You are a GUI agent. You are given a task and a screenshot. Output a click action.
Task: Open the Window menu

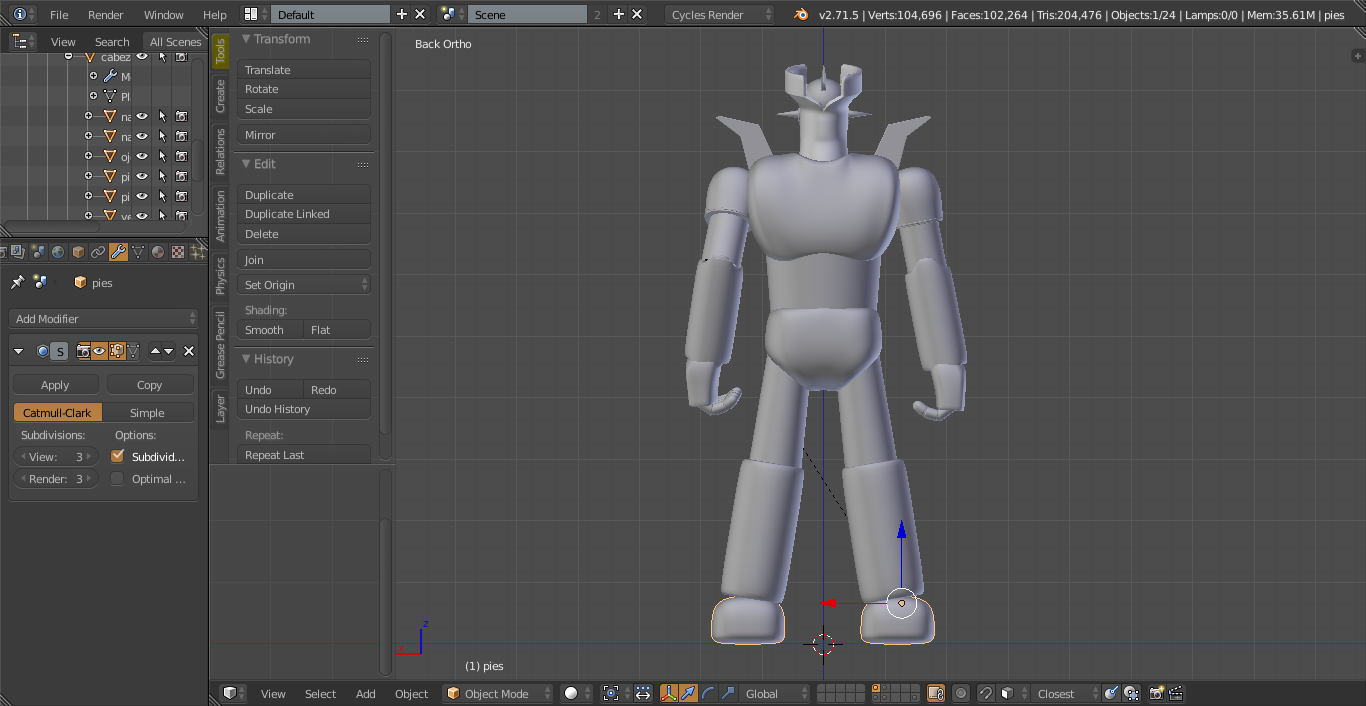tap(164, 15)
